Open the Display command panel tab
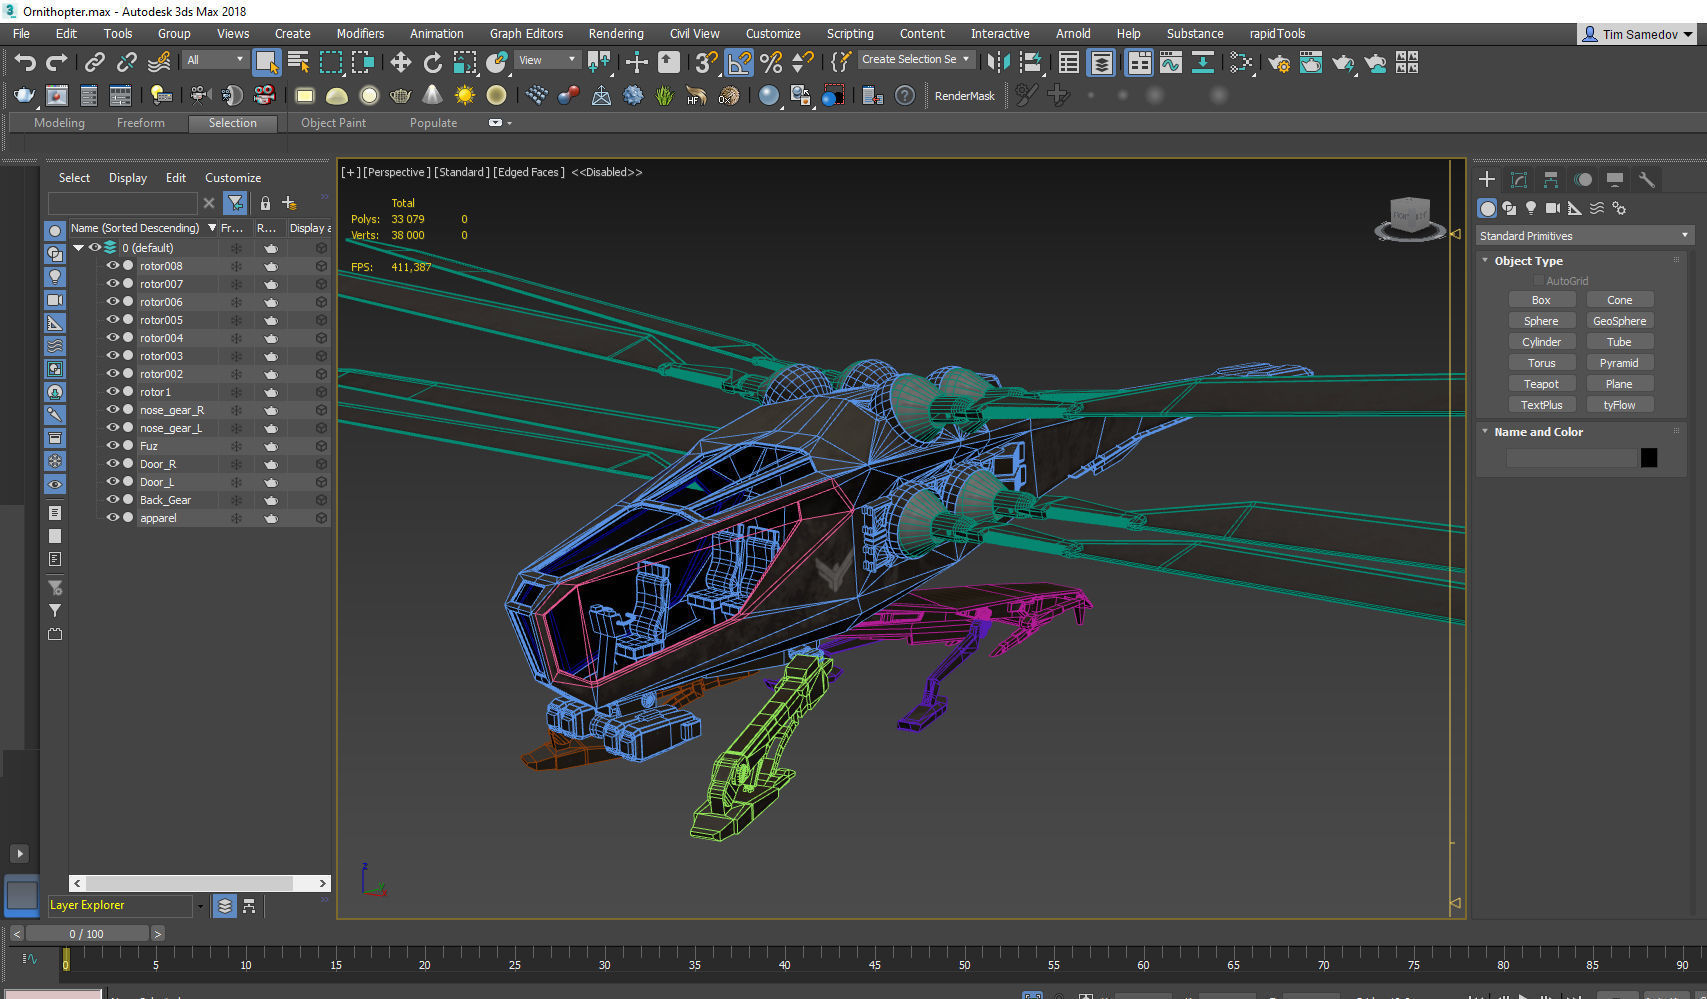 (1615, 179)
